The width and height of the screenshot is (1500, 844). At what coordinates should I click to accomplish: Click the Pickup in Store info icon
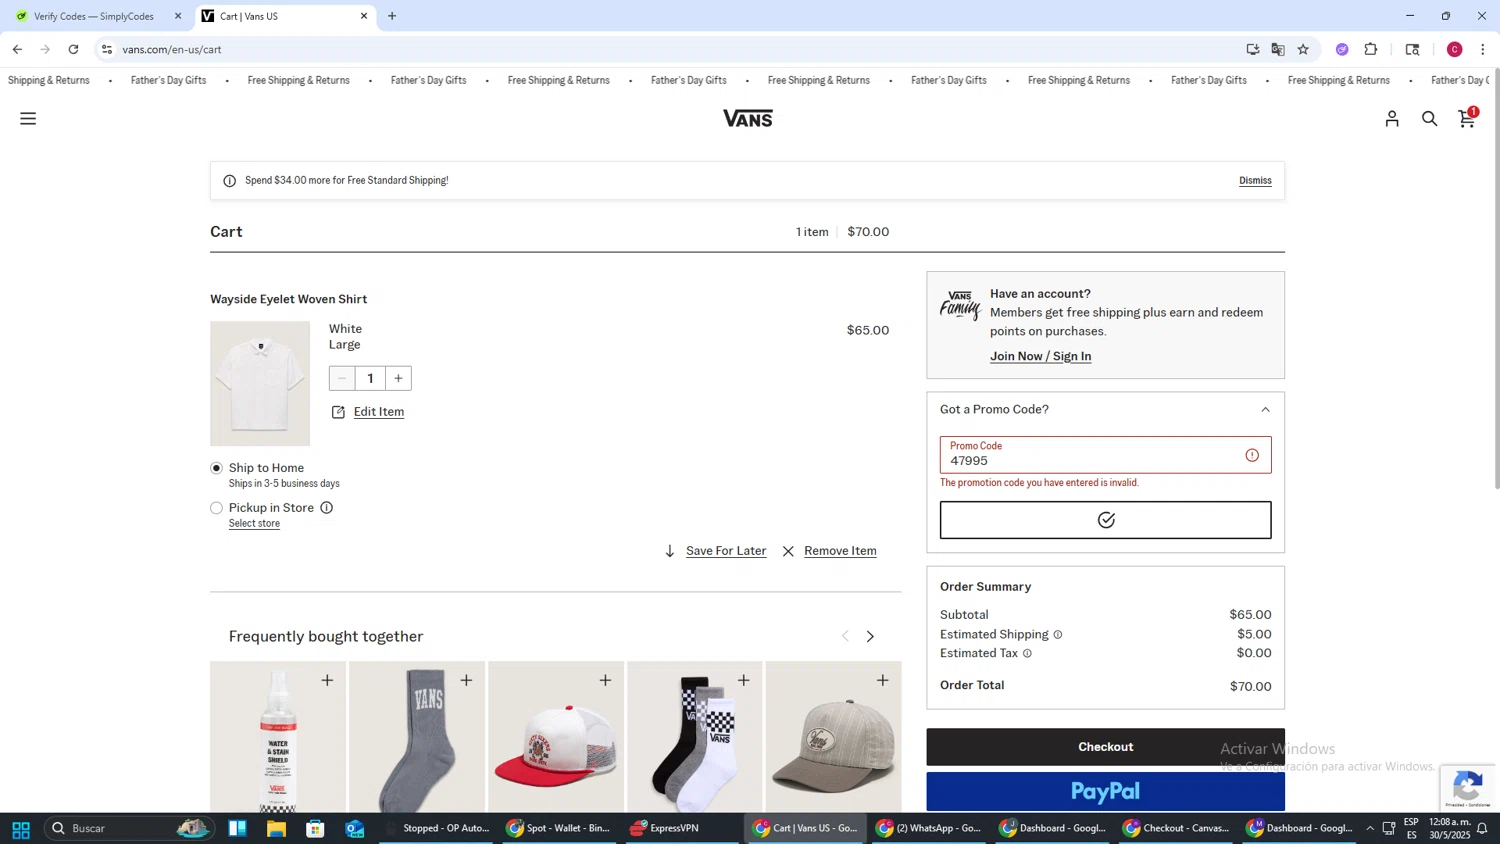[x=326, y=508]
